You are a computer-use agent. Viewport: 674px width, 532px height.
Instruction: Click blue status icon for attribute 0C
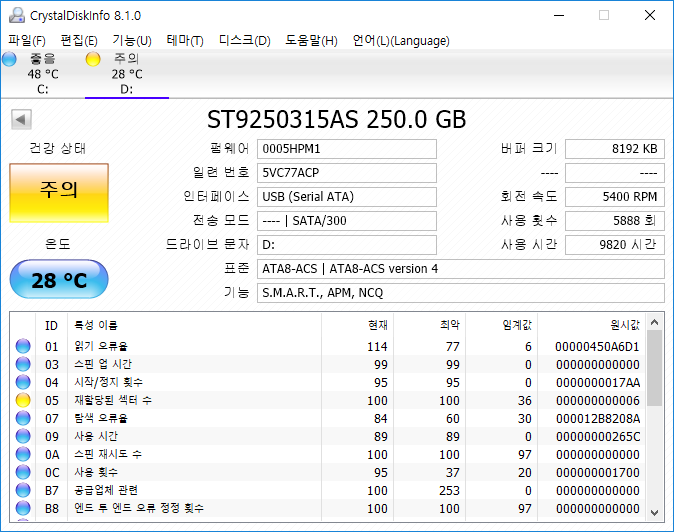point(23,472)
